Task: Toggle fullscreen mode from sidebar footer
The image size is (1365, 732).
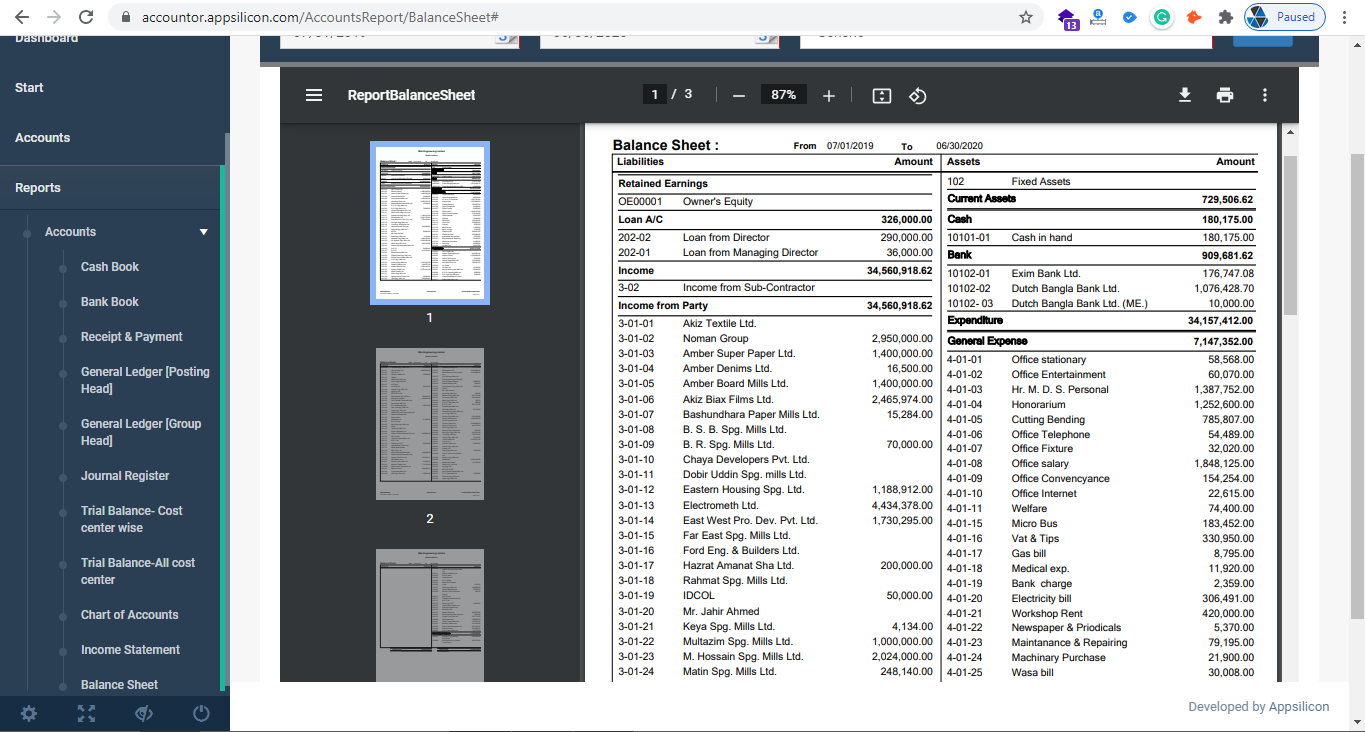Action: [87, 713]
